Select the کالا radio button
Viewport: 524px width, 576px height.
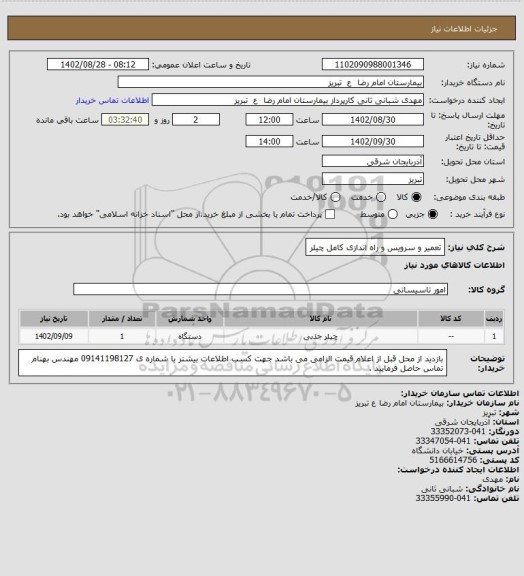tap(416, 197)
